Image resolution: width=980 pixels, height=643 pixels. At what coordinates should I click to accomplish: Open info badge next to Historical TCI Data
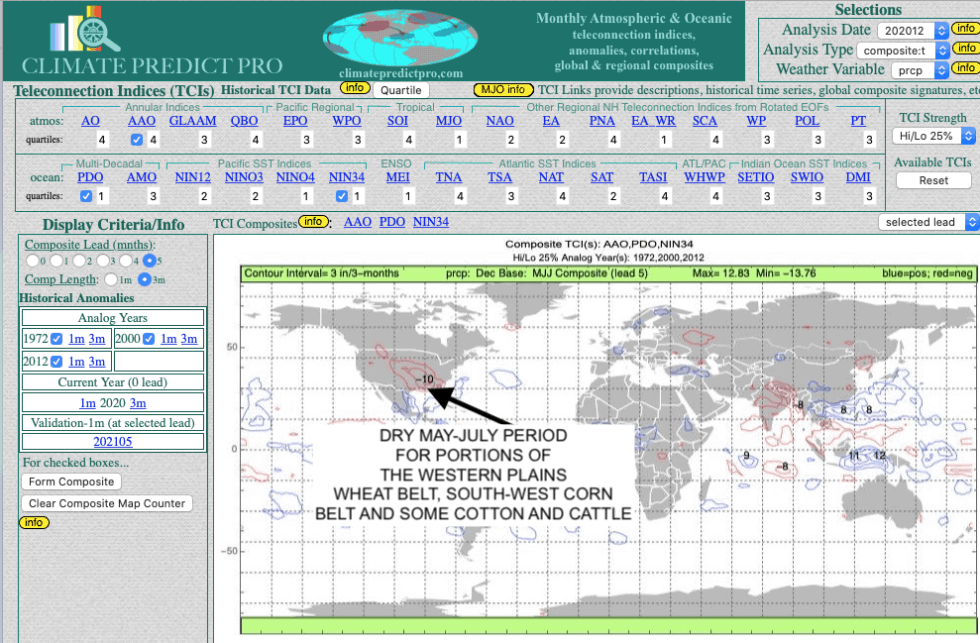(x=354, y=89)
